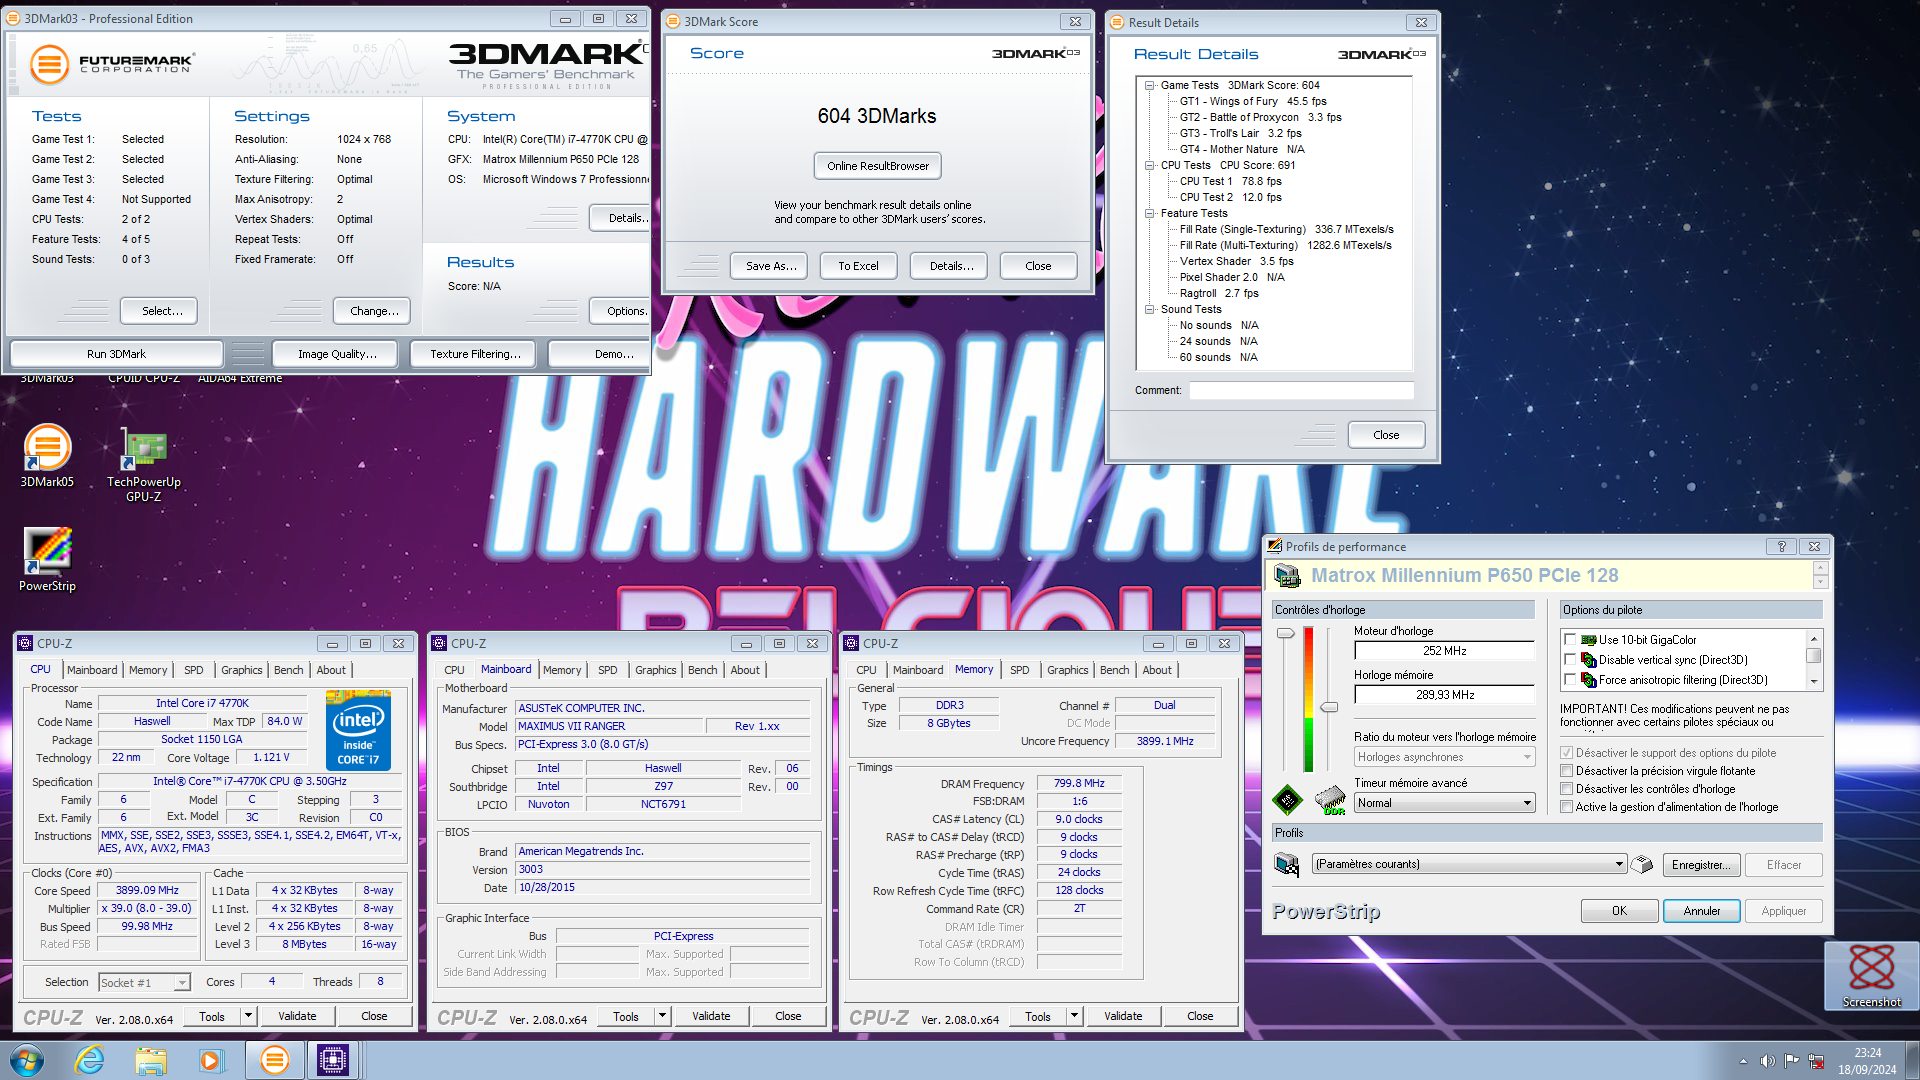Collapse the Feature Tests tree node
1920x1080 pixels.
point(1150,213)
